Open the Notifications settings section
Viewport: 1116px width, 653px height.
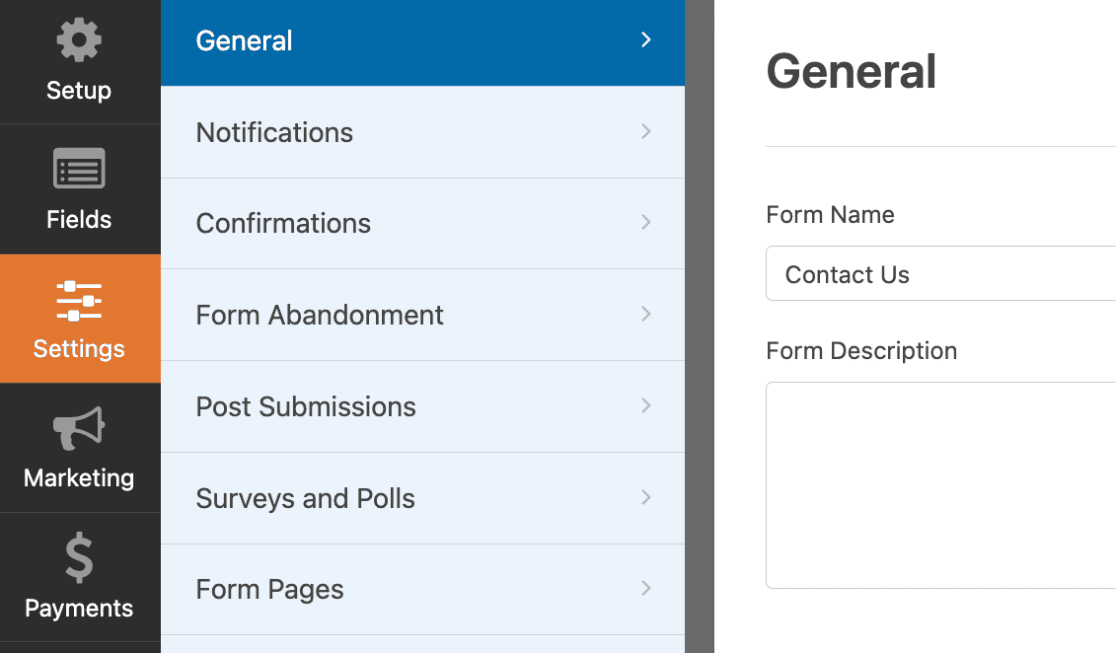[423, 132]
